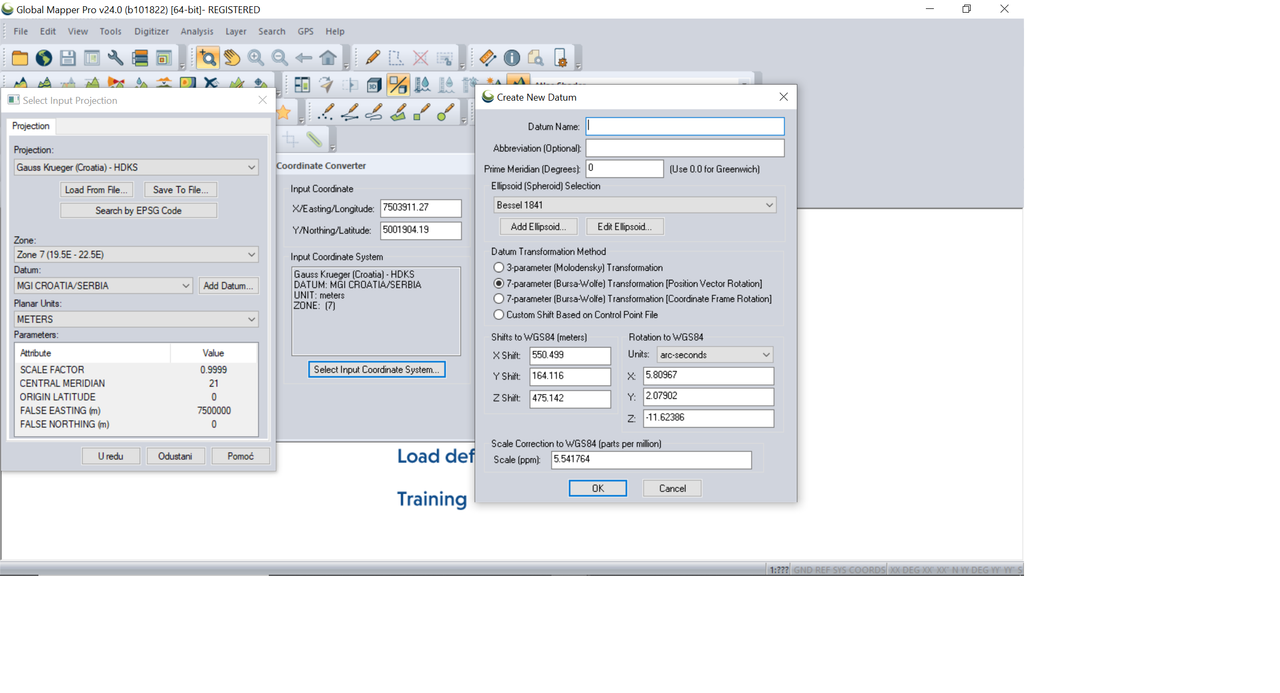Click the X Shift field 550.499
Image resolution: width=1280 pixels, height=693 pixels.
[570, 356]
